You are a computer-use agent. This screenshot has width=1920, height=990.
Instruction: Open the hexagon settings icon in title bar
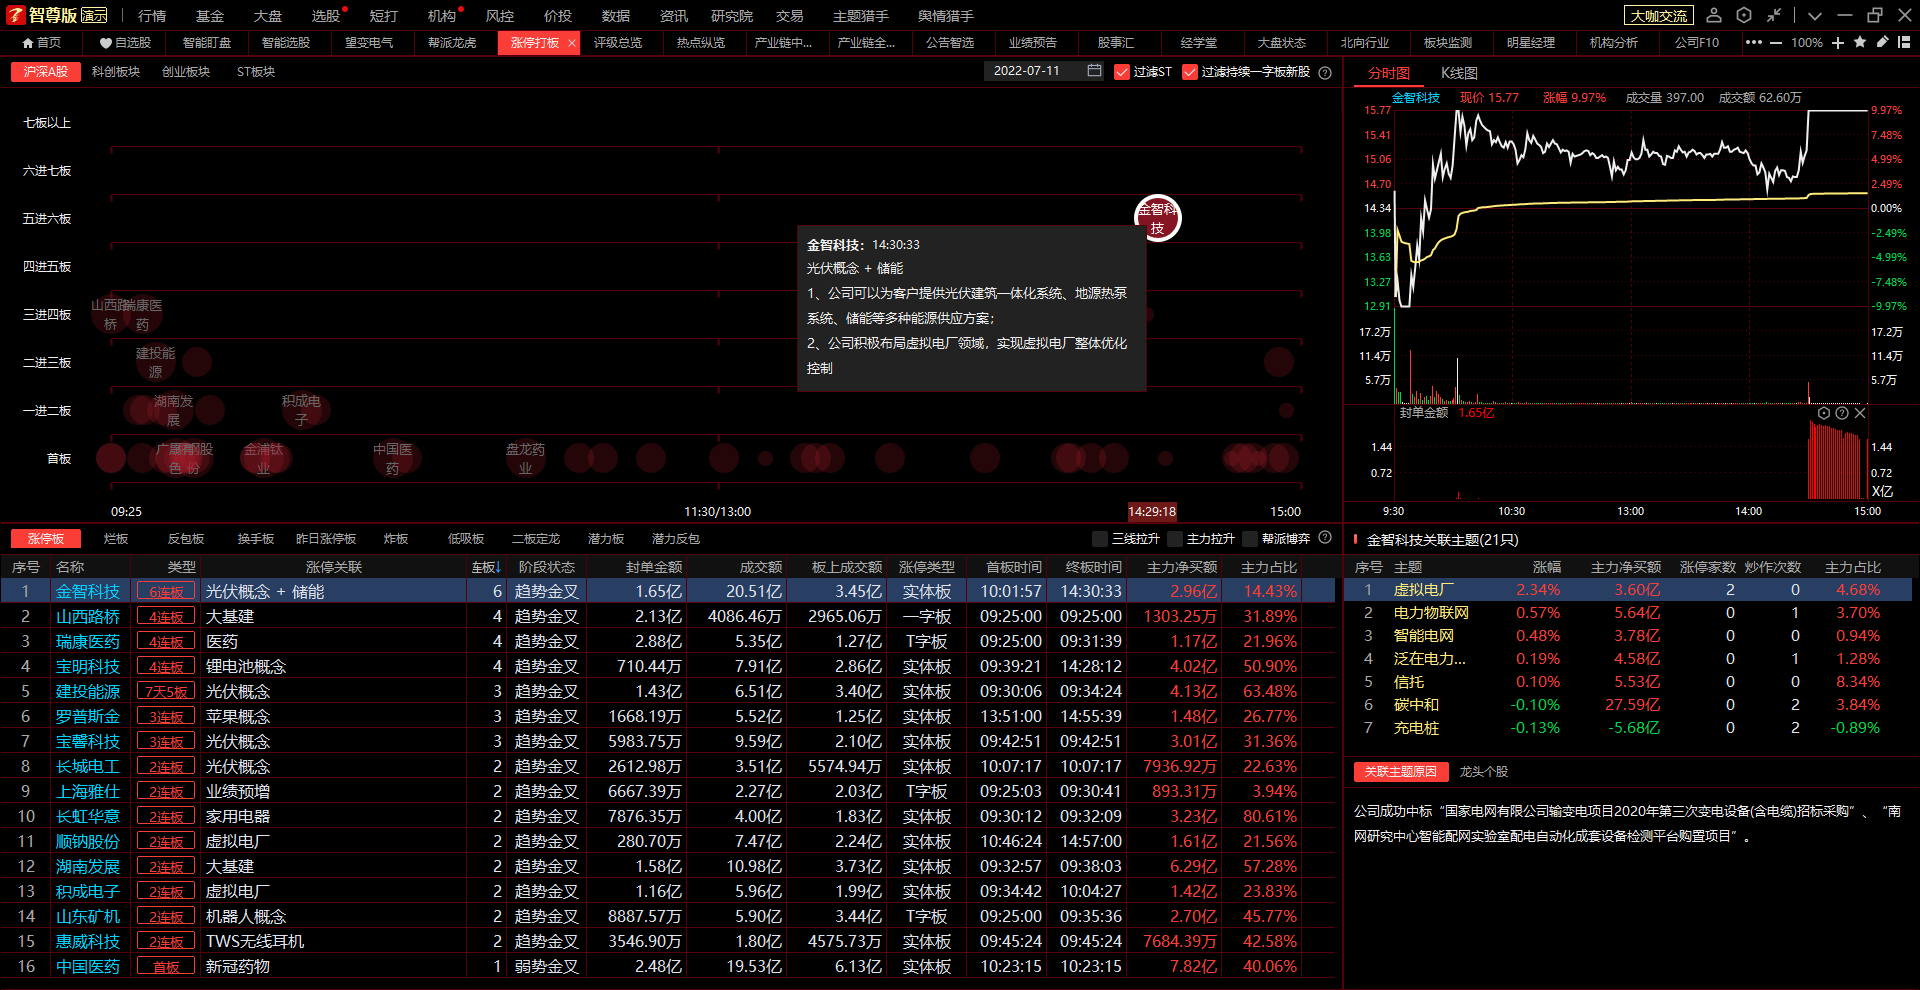[x=1744, y=15]
